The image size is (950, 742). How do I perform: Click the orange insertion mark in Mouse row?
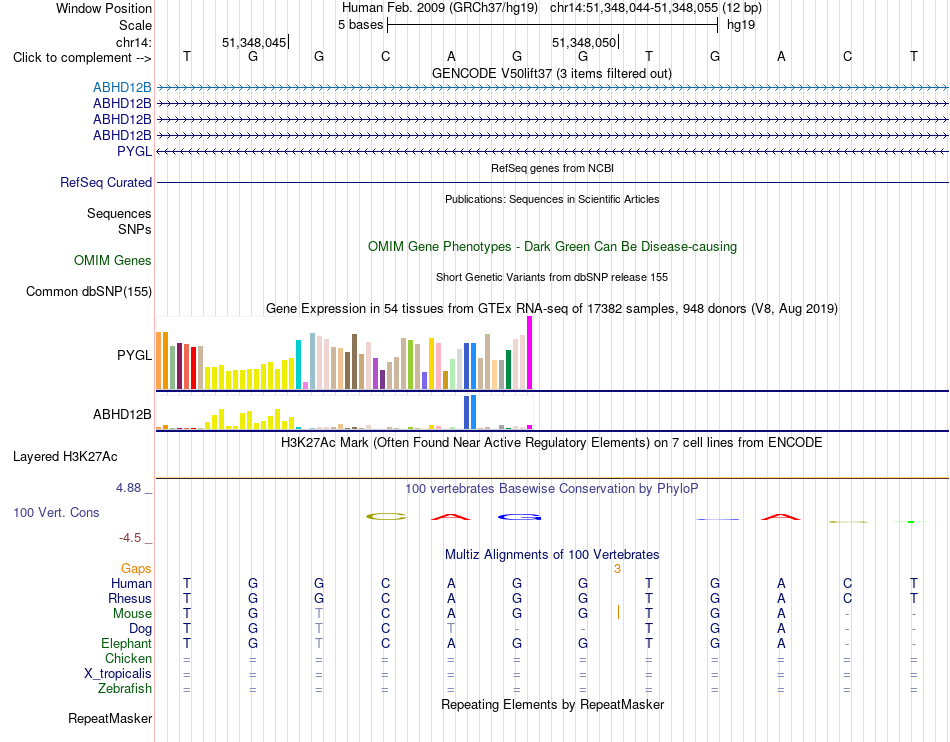[x=618, y=612]
